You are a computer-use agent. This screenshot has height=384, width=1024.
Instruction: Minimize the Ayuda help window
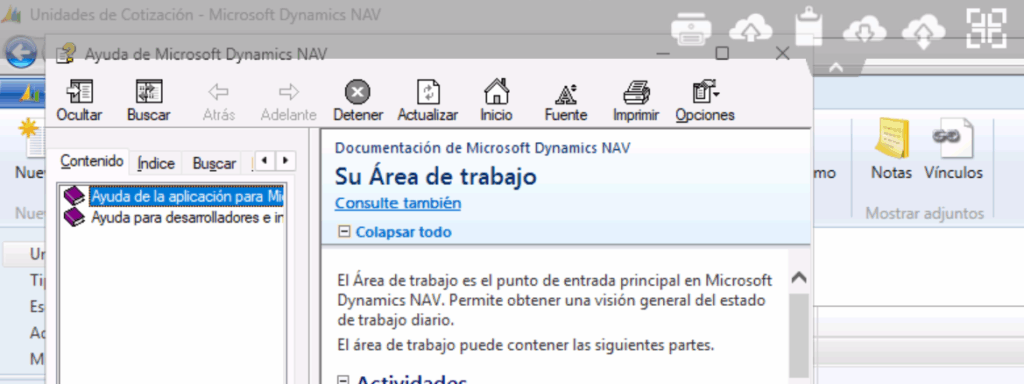[664, 54]
